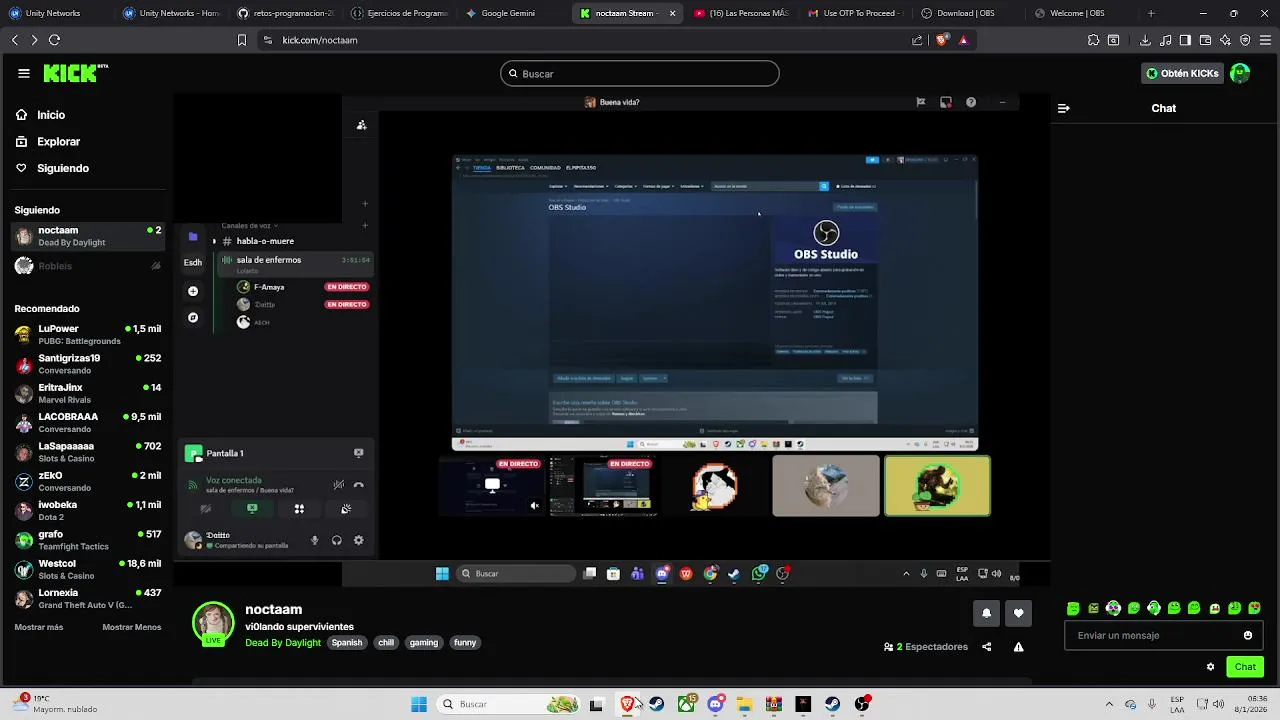
Task: Open File Explorer from the Windows taskbar
Action: pos(745,704)
